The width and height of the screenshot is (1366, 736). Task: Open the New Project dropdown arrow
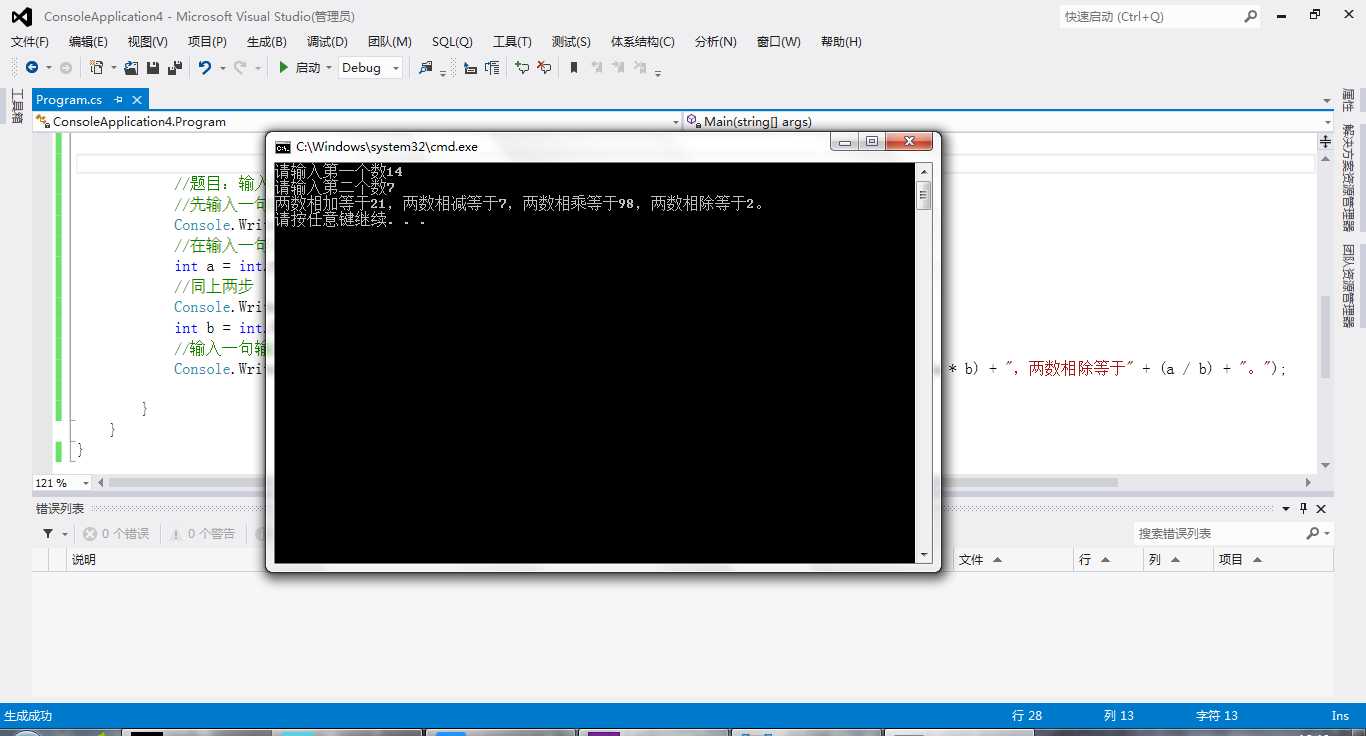113,68
